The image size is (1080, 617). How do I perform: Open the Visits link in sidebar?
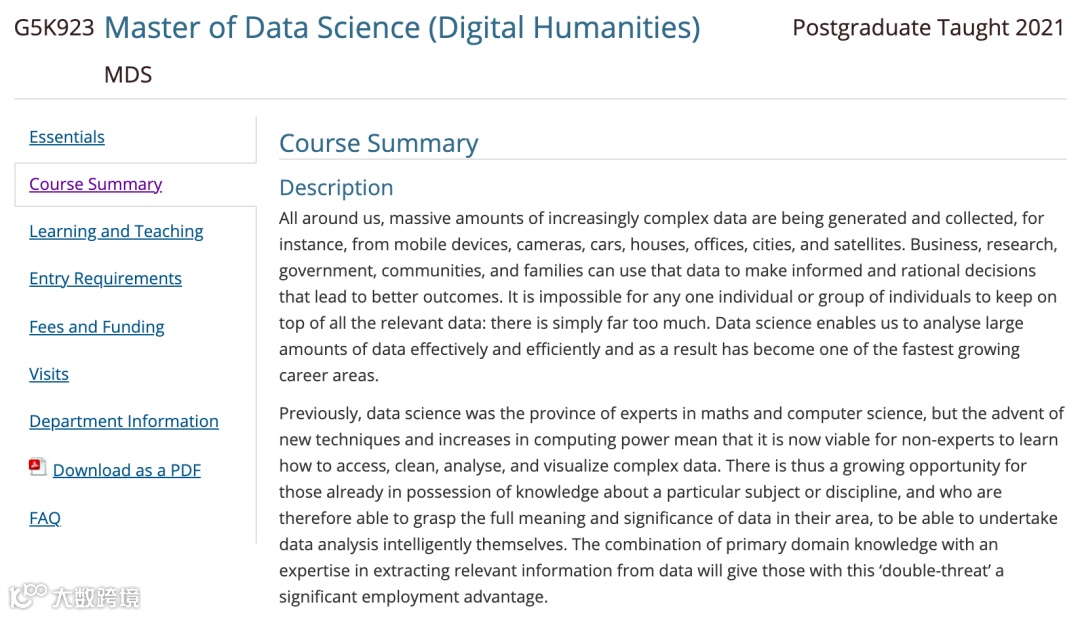point(49,374)
